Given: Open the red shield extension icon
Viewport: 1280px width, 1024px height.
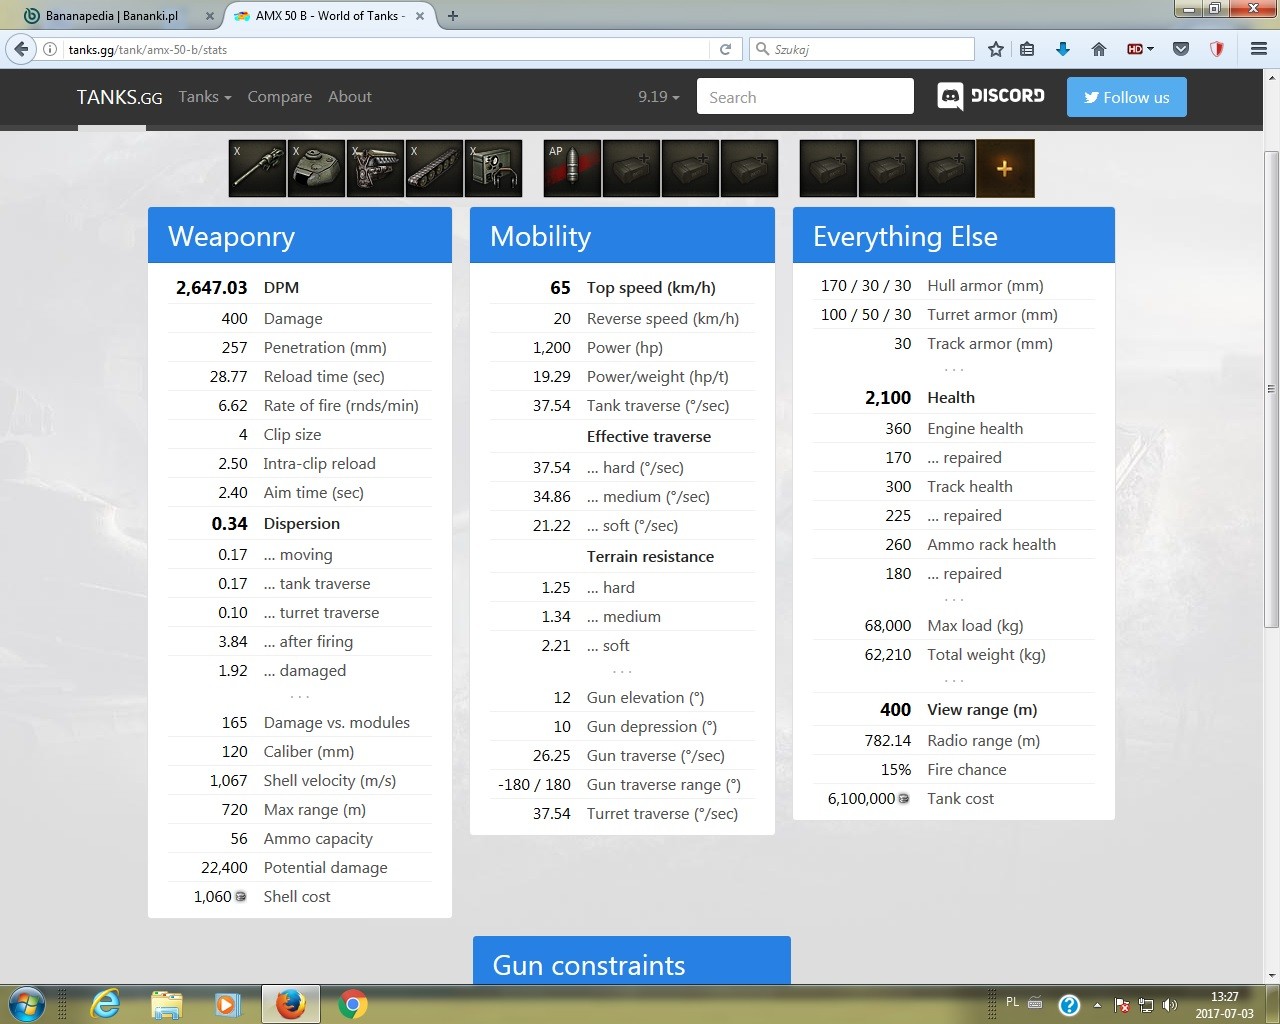Looking at the screenshot, I should pos(1217,49).
